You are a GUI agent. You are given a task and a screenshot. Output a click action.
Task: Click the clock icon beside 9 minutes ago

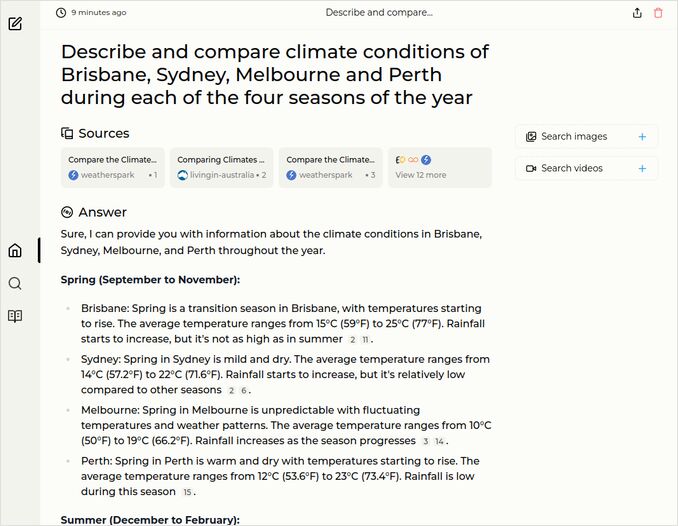[x=61, y=13]
